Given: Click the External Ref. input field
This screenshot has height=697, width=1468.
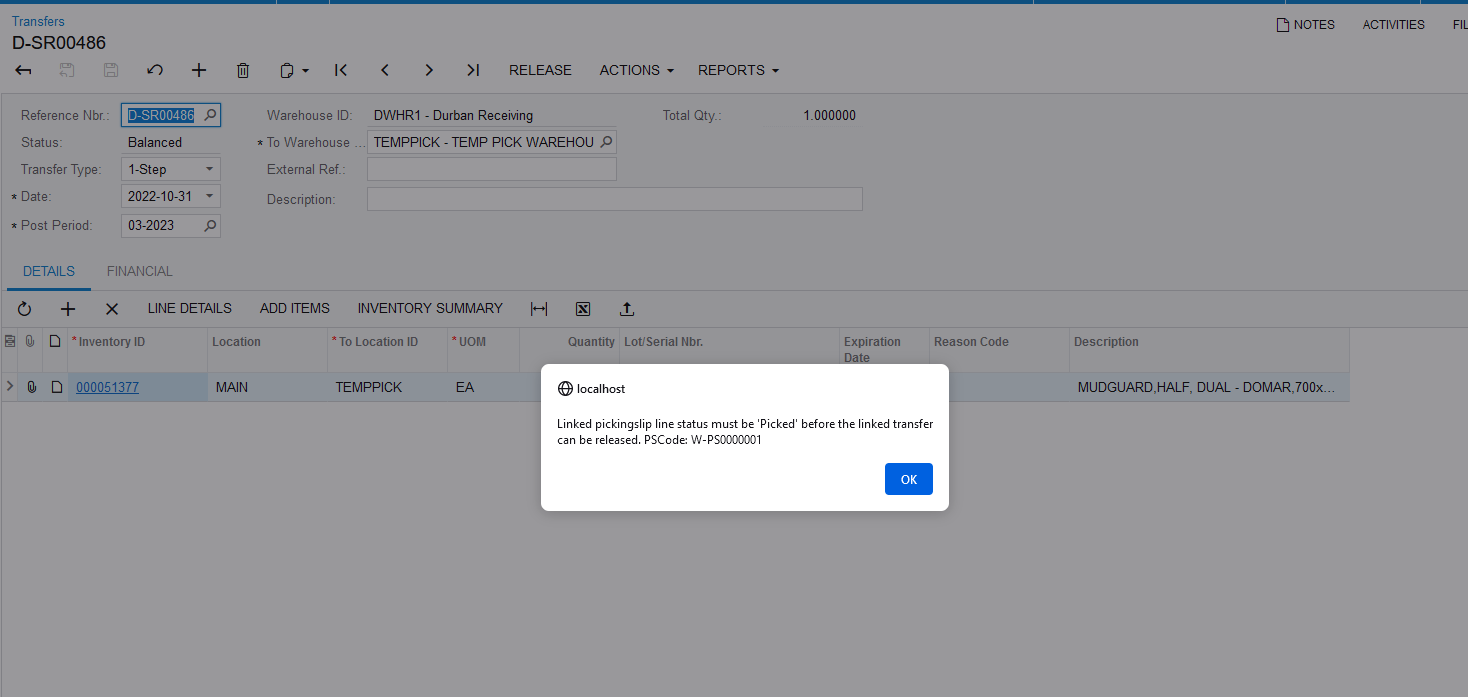Looking at the screenshot, I should 491,170.
